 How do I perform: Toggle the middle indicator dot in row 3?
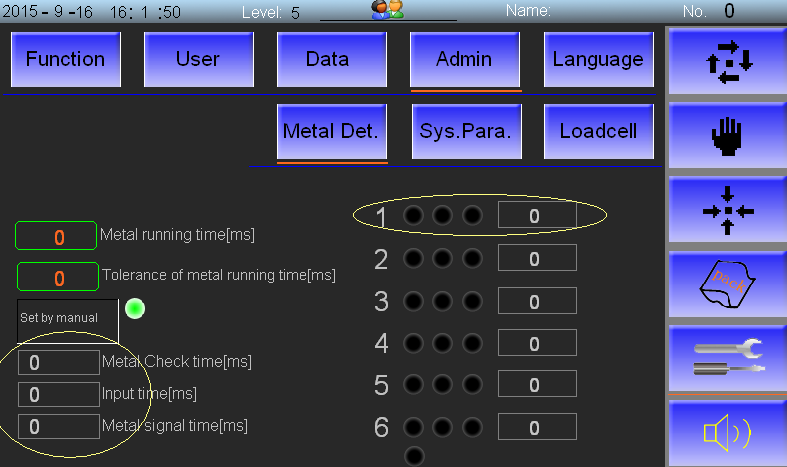point(442,301)
